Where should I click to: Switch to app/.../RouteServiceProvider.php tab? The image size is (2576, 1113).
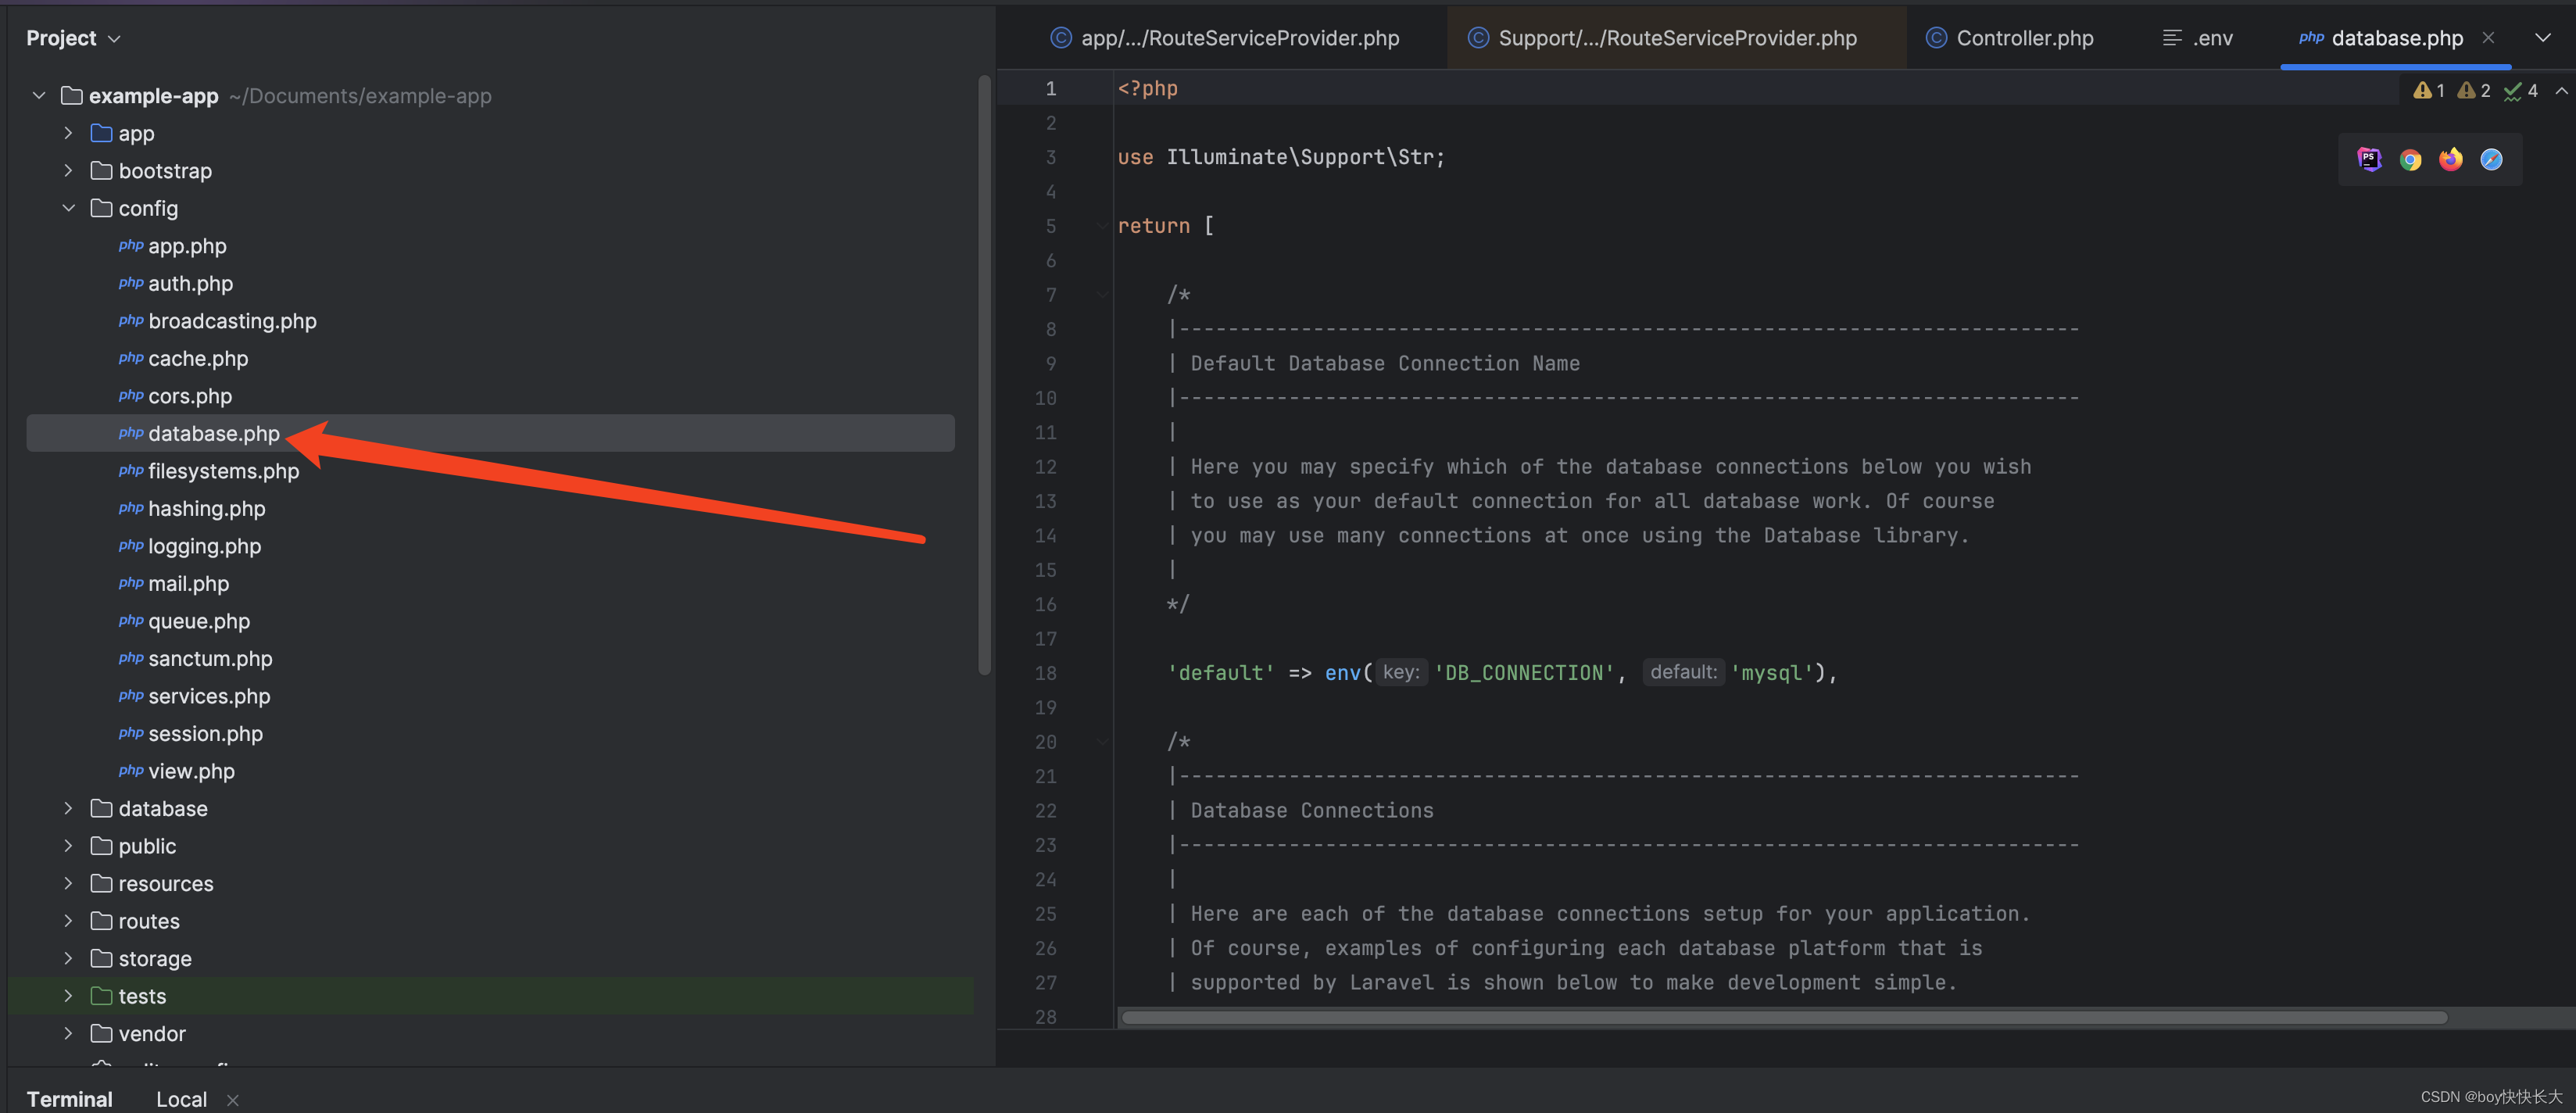(x=1224, y=38)
